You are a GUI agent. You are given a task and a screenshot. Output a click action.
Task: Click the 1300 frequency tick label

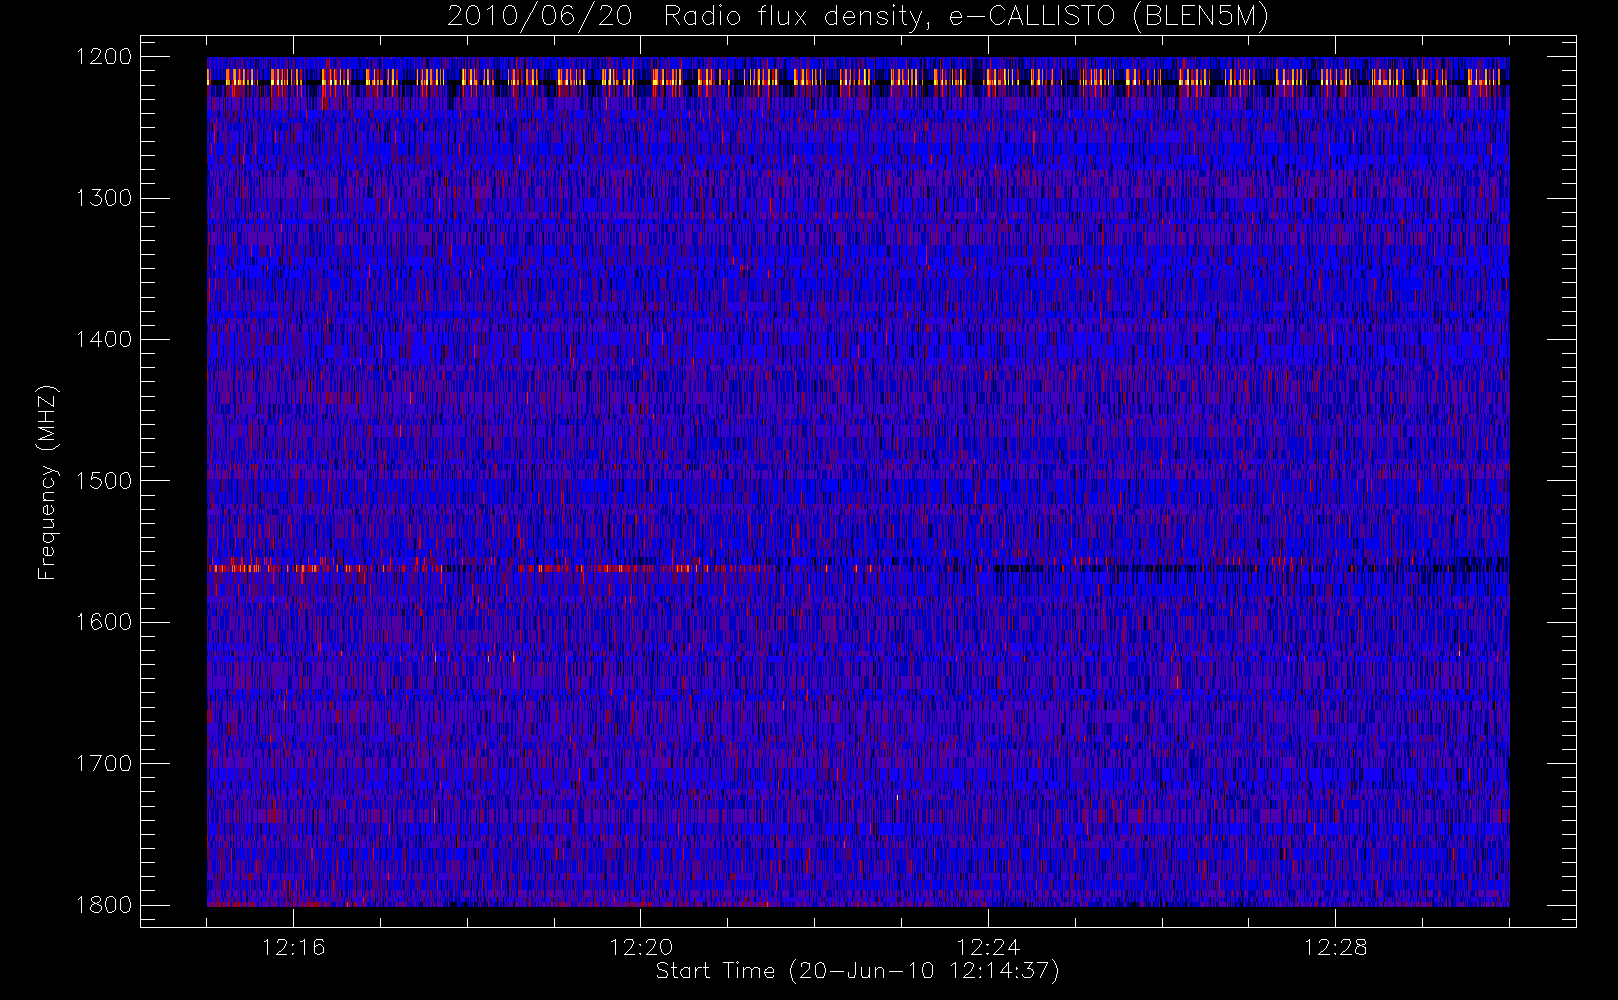click(104, 198)
